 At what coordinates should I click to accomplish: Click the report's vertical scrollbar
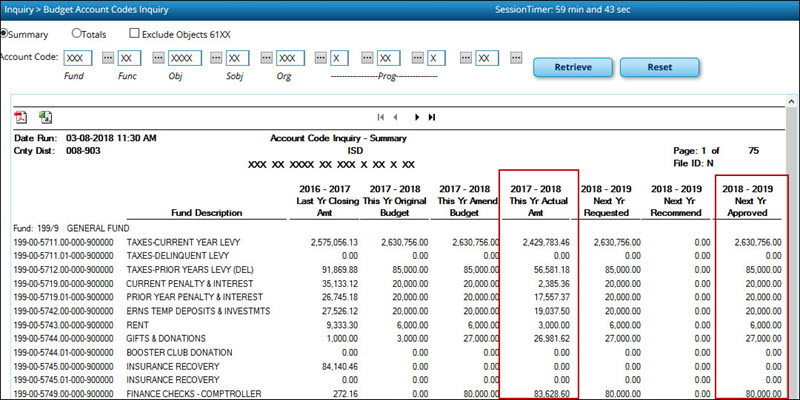pos(793,250)
